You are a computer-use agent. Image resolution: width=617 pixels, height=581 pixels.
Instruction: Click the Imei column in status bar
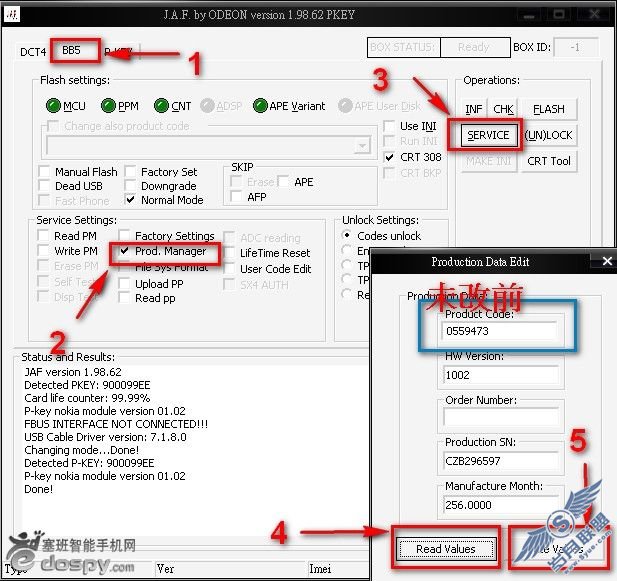point(338,569)
